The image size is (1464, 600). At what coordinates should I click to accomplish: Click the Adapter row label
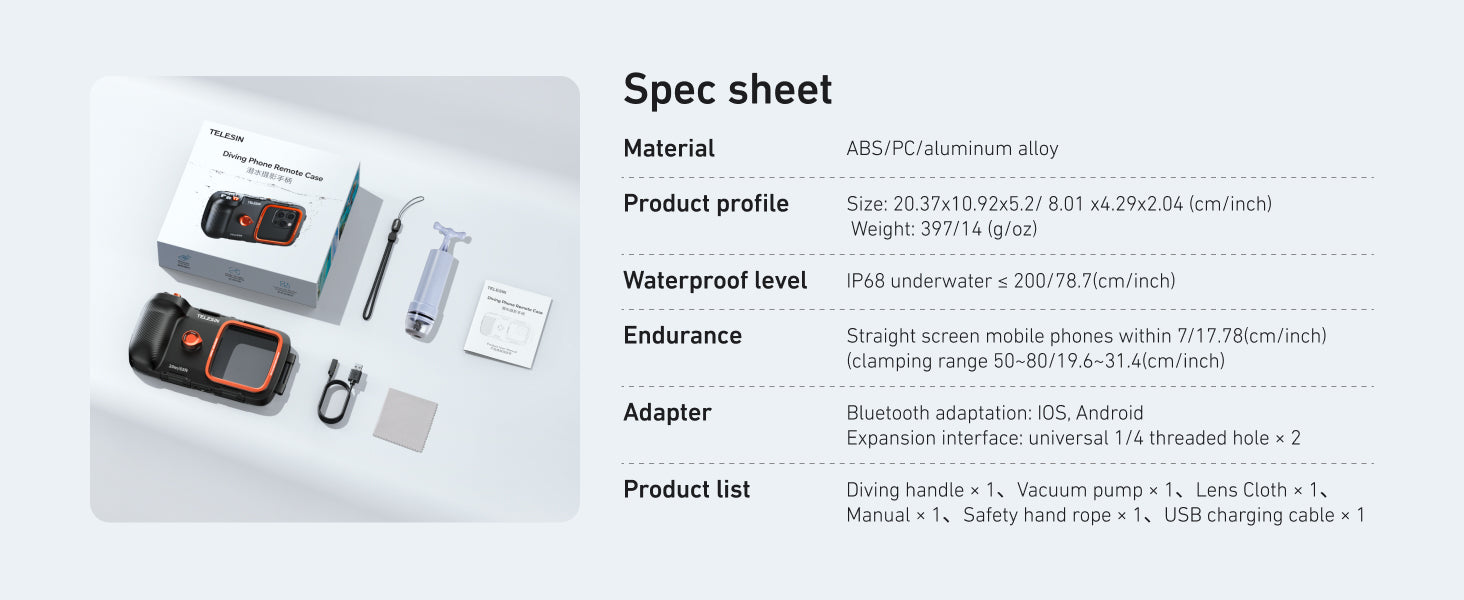pyautogui.click(x=667, y=413)
